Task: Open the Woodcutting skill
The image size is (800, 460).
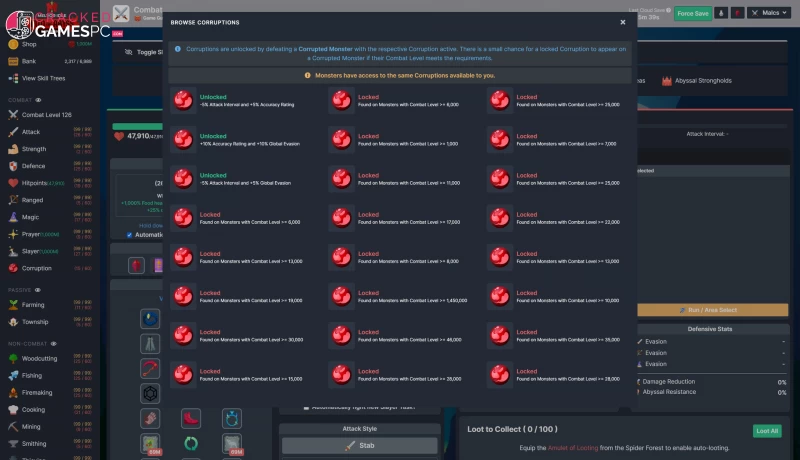Action: (13, 357)
